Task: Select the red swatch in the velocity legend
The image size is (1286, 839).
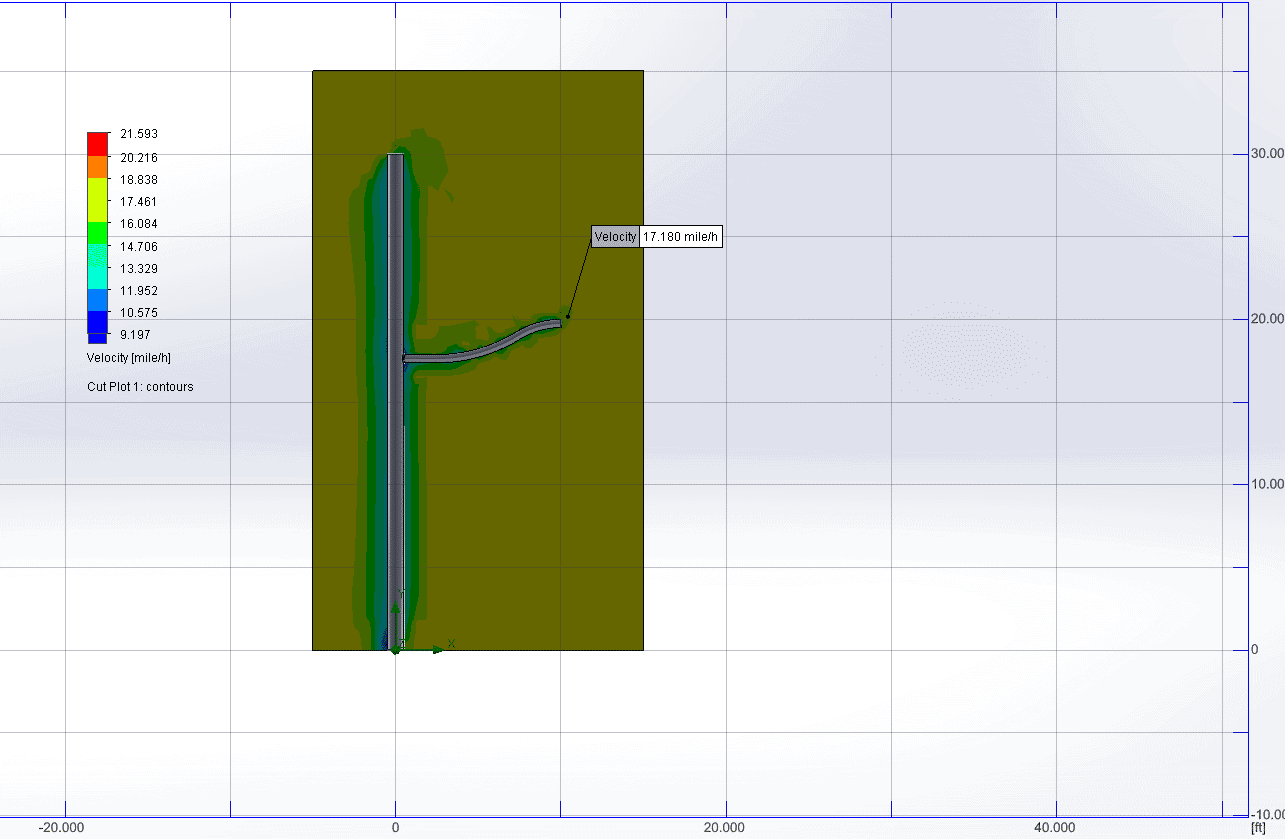Action: (97, 144)
